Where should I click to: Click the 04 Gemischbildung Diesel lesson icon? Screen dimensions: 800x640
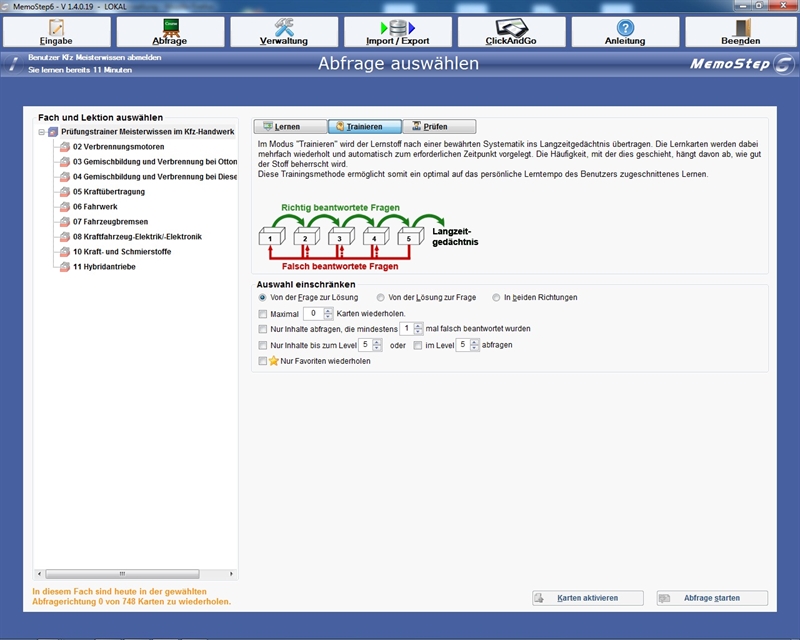(x=65, y=177)
